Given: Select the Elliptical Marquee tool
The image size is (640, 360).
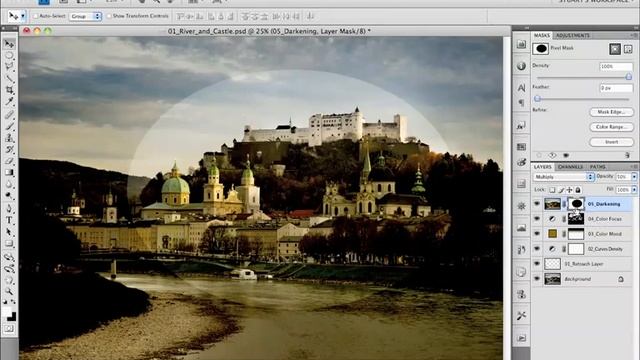Looking at the screenshot, I should point(9,55).
